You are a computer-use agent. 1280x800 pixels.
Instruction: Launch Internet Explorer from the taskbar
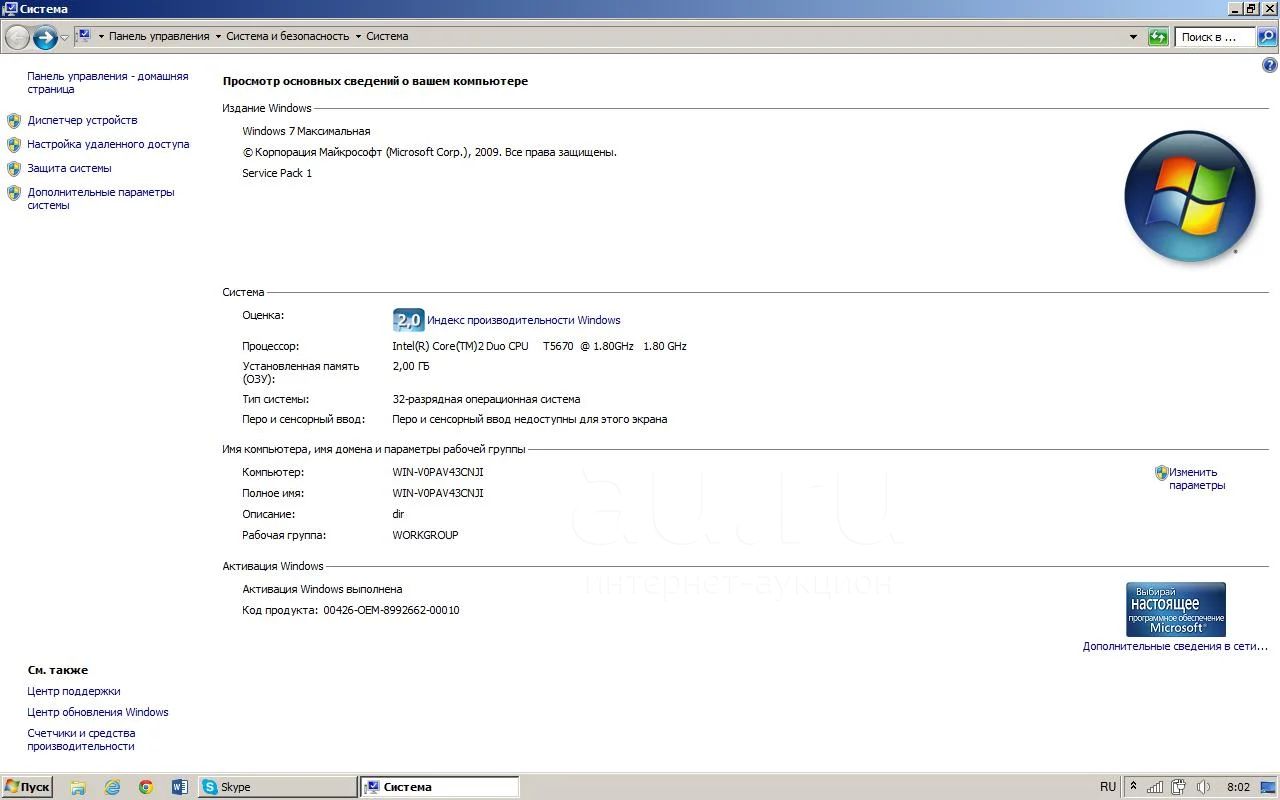(112, 787)
